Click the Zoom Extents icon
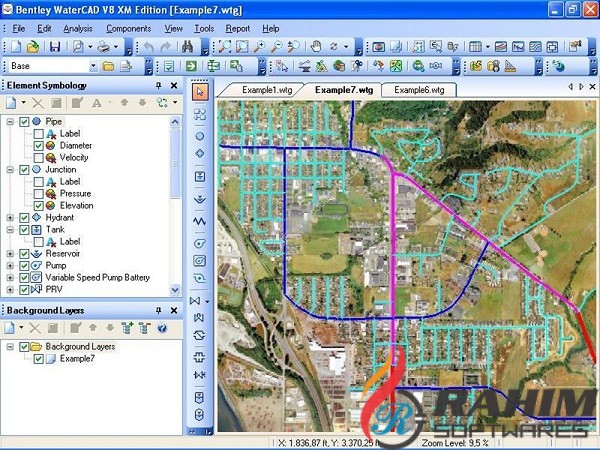This screenshot has height=450, width=600. point(225,47)
